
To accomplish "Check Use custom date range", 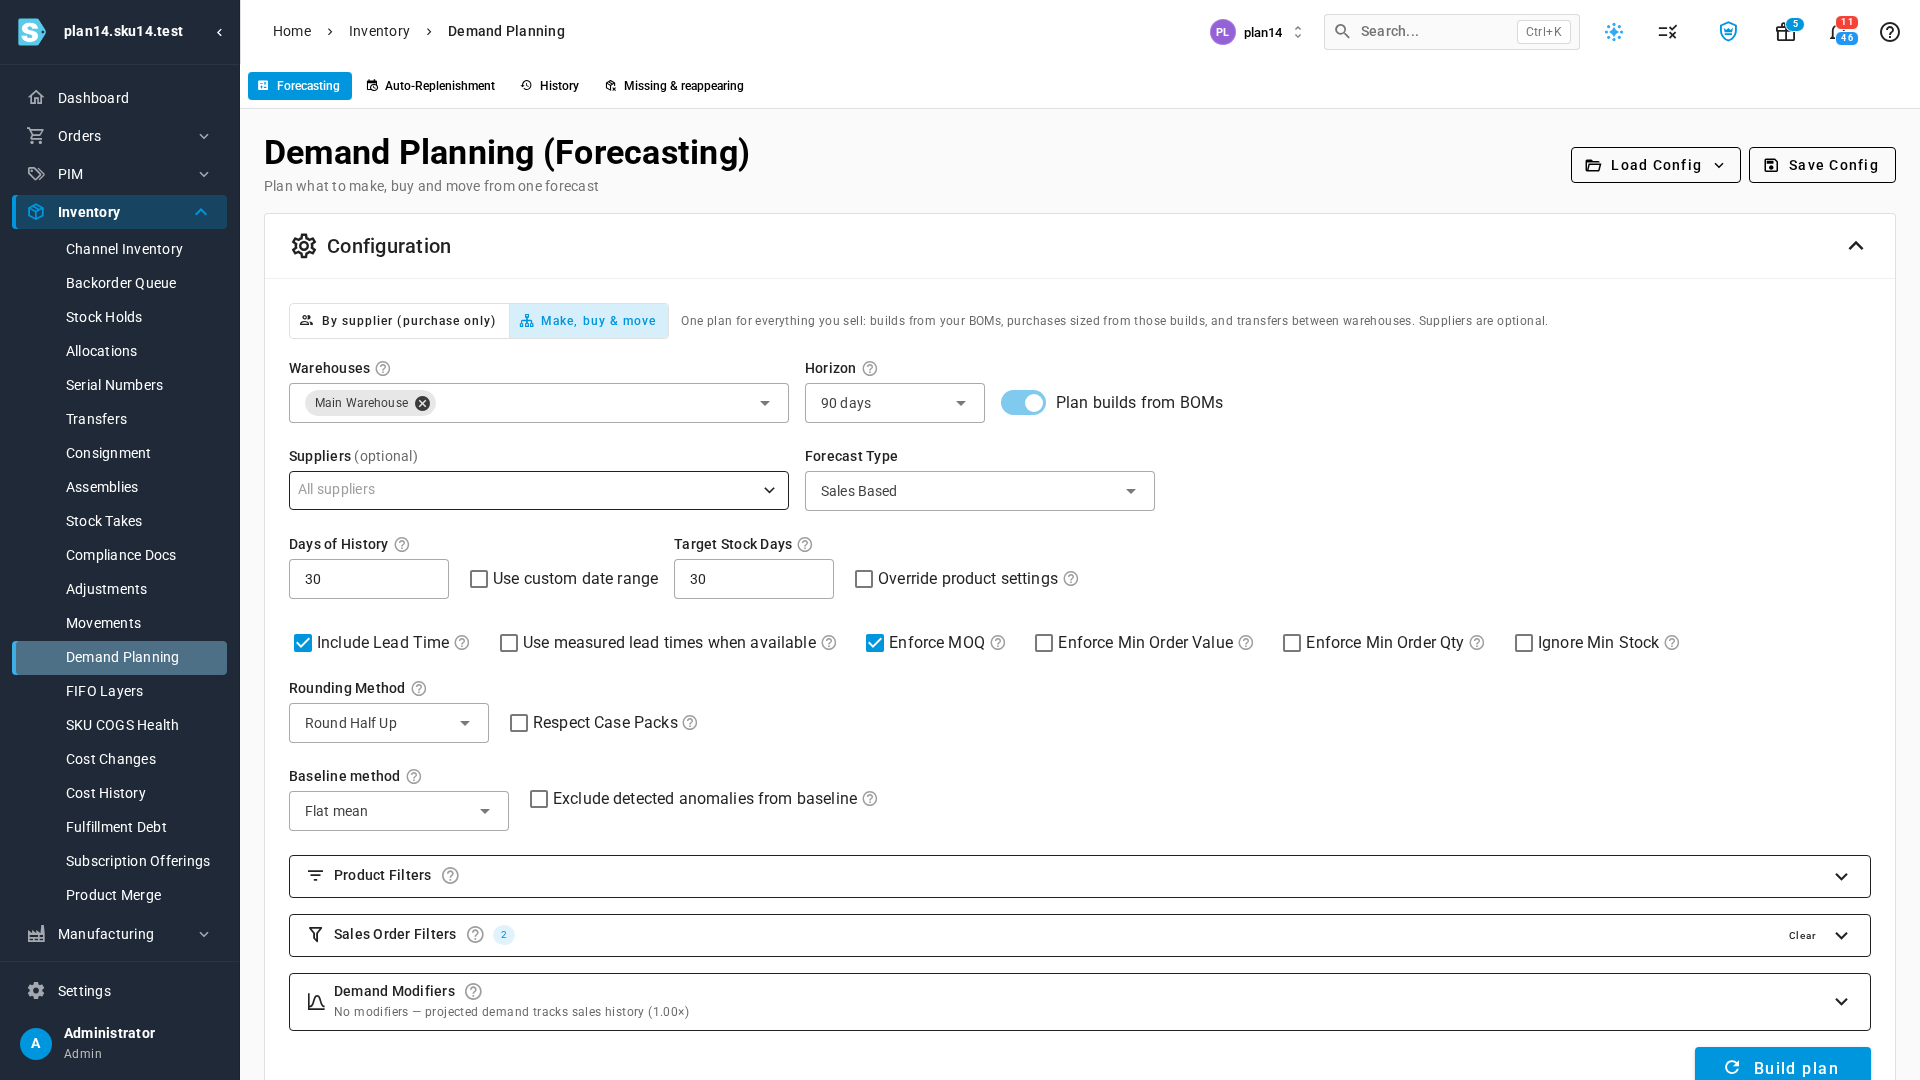I will pos(479,579).
